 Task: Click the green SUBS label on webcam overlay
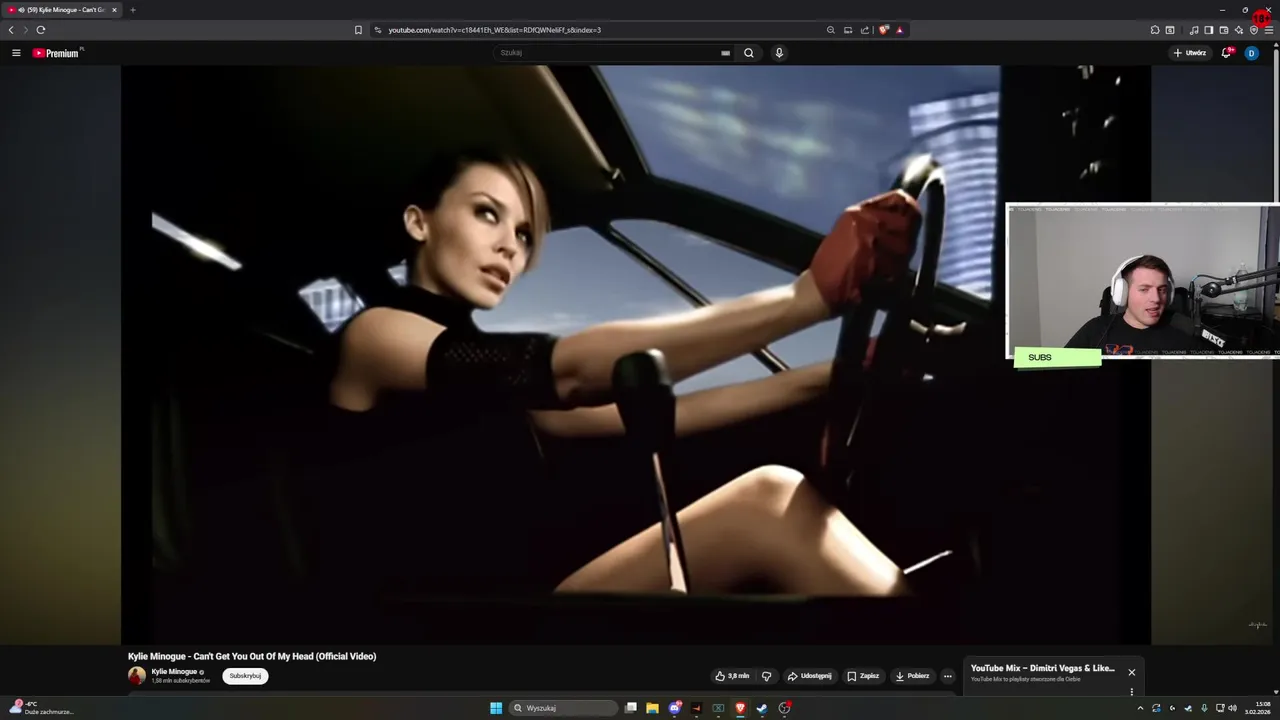pyautogui.click(x=1057, y=357)
